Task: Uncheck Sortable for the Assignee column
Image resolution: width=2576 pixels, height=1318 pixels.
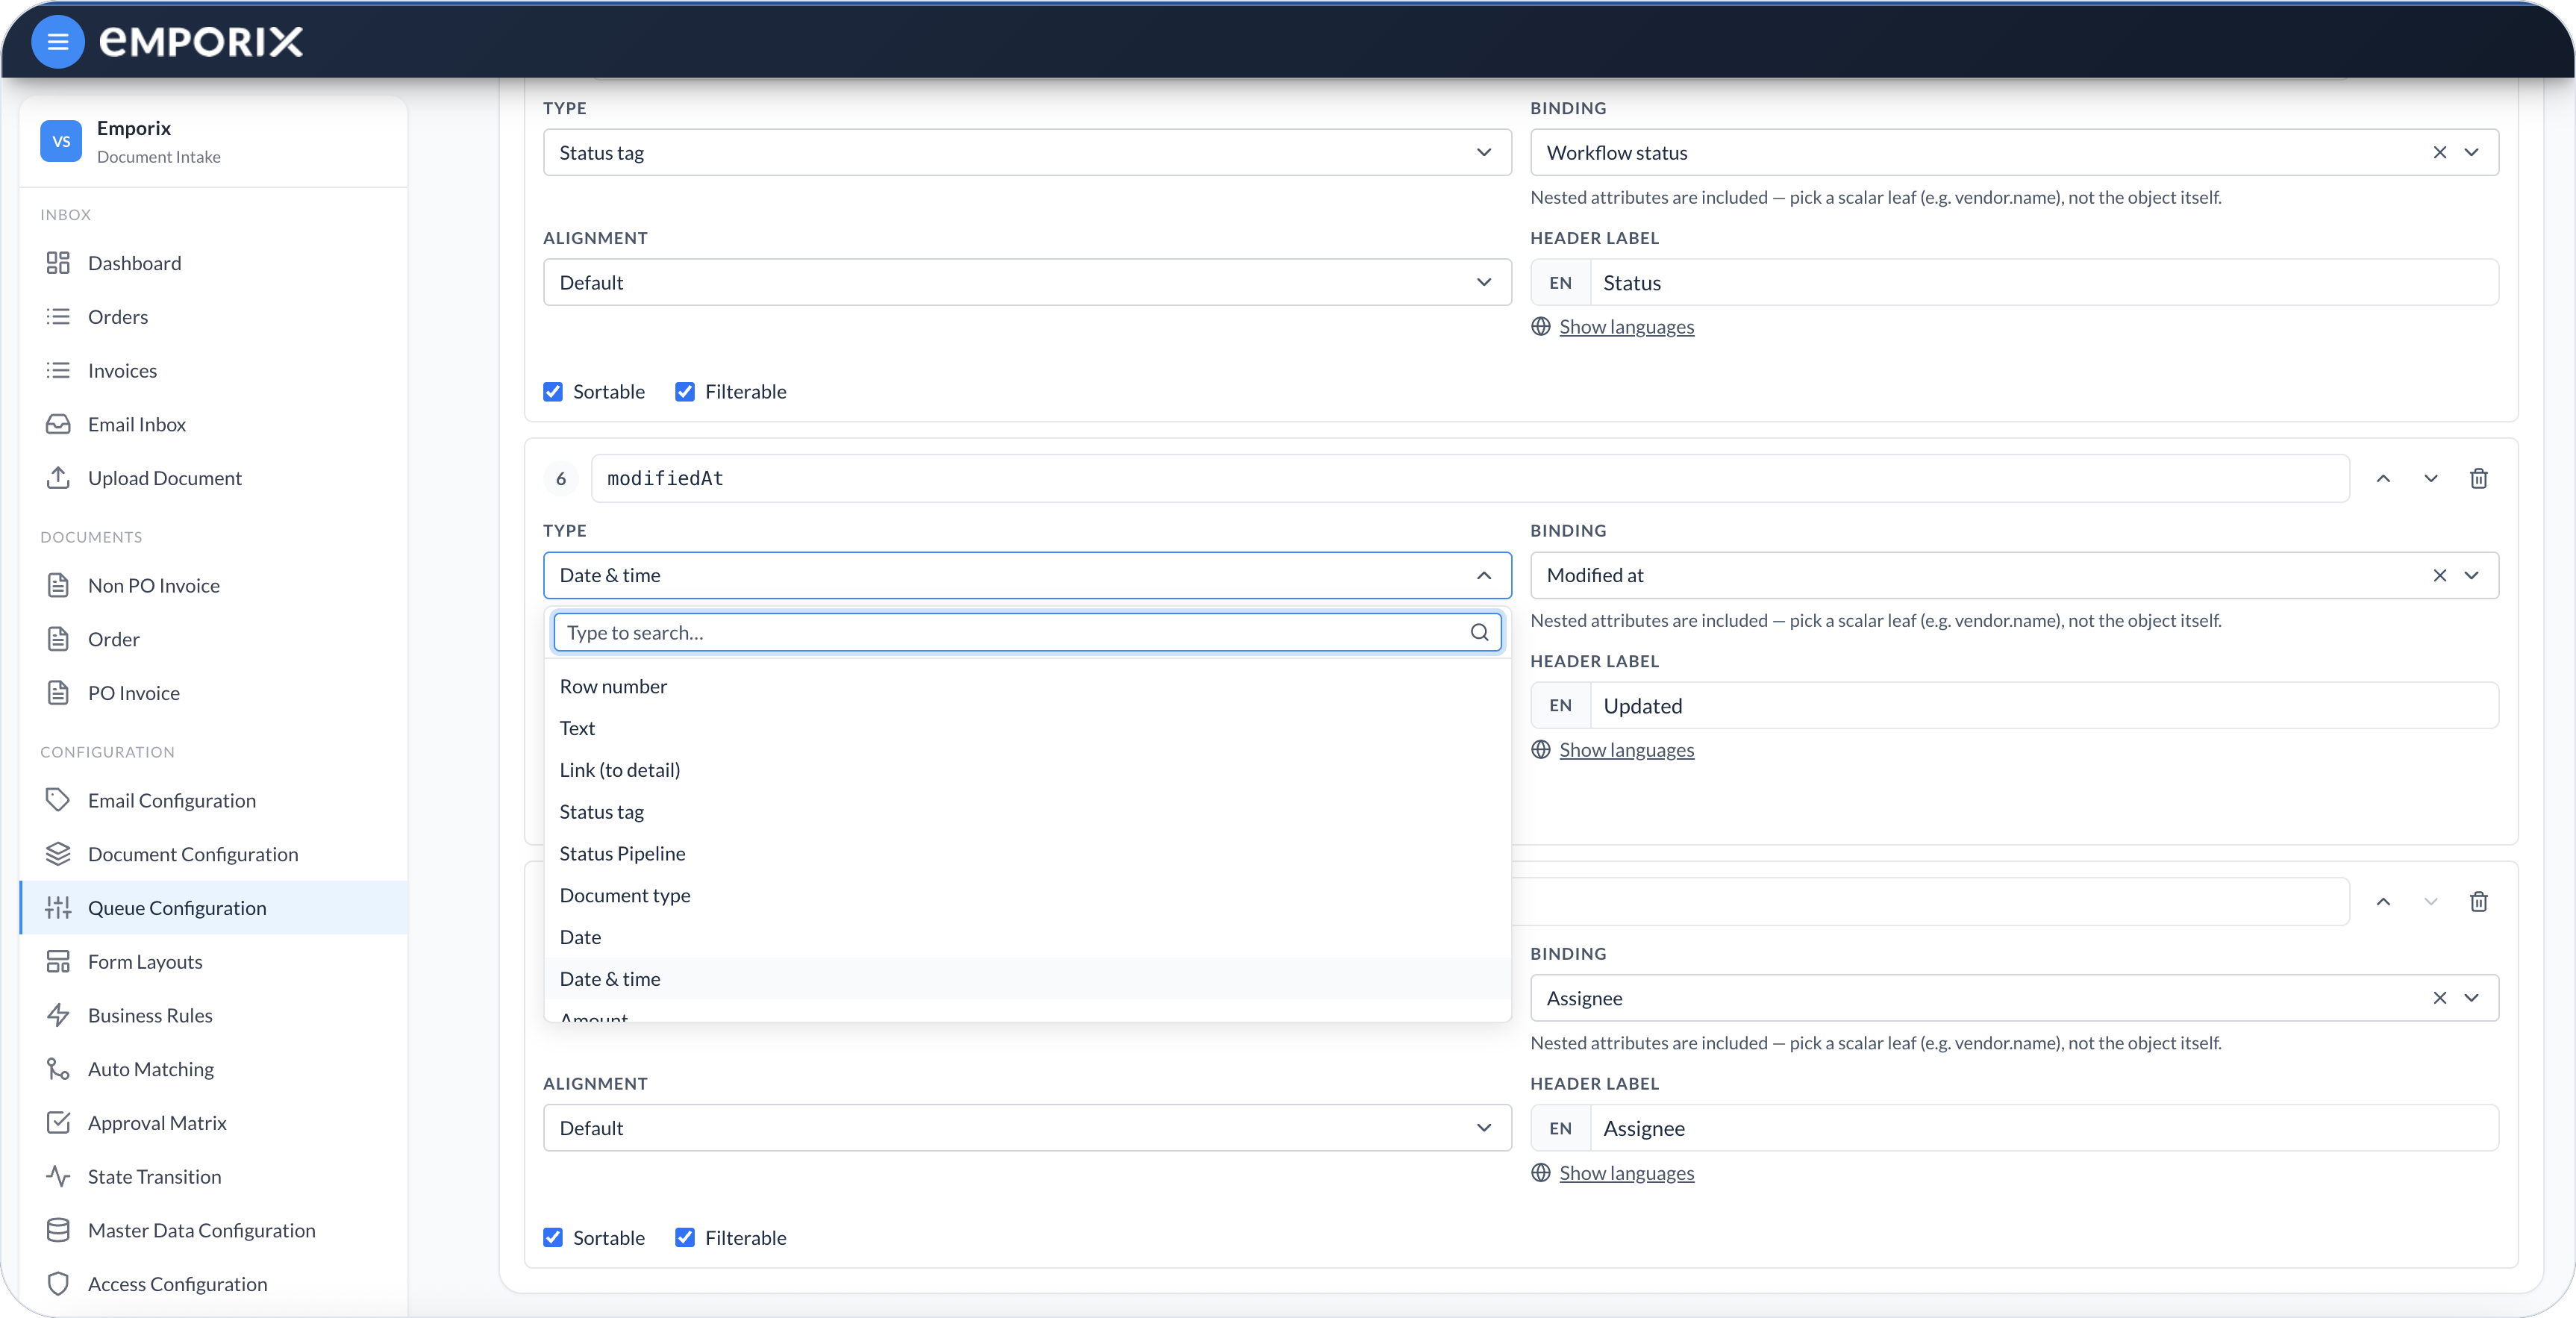Action: pos(553,1237)
